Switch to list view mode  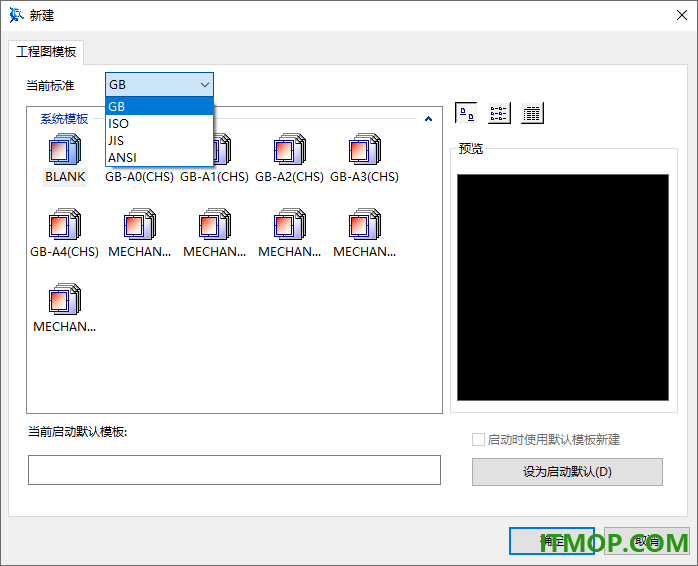[499, 113]
